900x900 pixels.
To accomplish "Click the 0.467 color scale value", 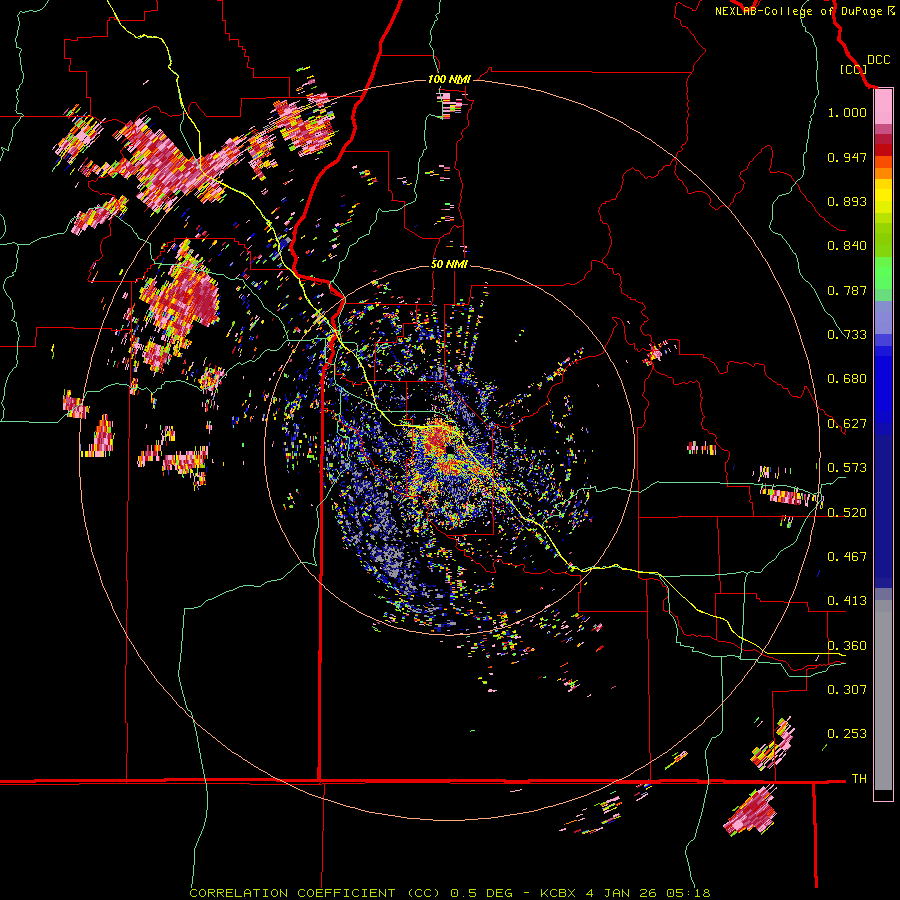I will (x=847, y=557).
